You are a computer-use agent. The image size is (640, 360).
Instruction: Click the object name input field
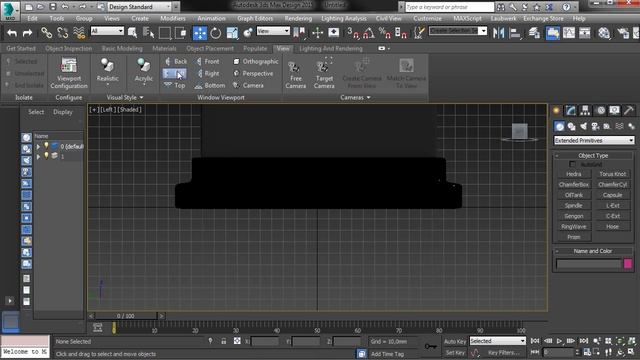588,264
